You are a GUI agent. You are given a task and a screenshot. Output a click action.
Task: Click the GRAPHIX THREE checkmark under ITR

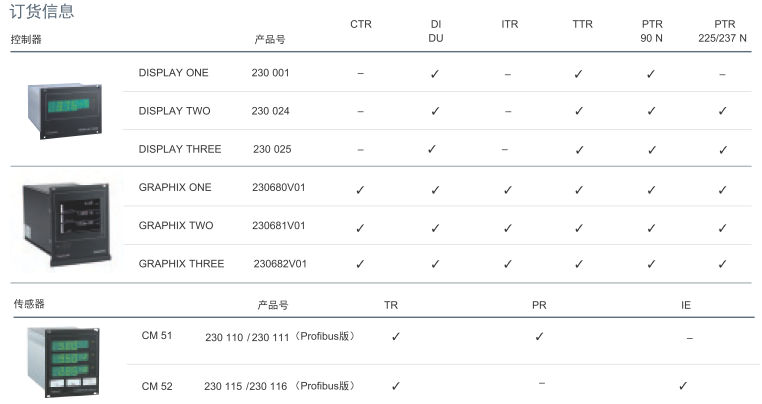point(508,263)
